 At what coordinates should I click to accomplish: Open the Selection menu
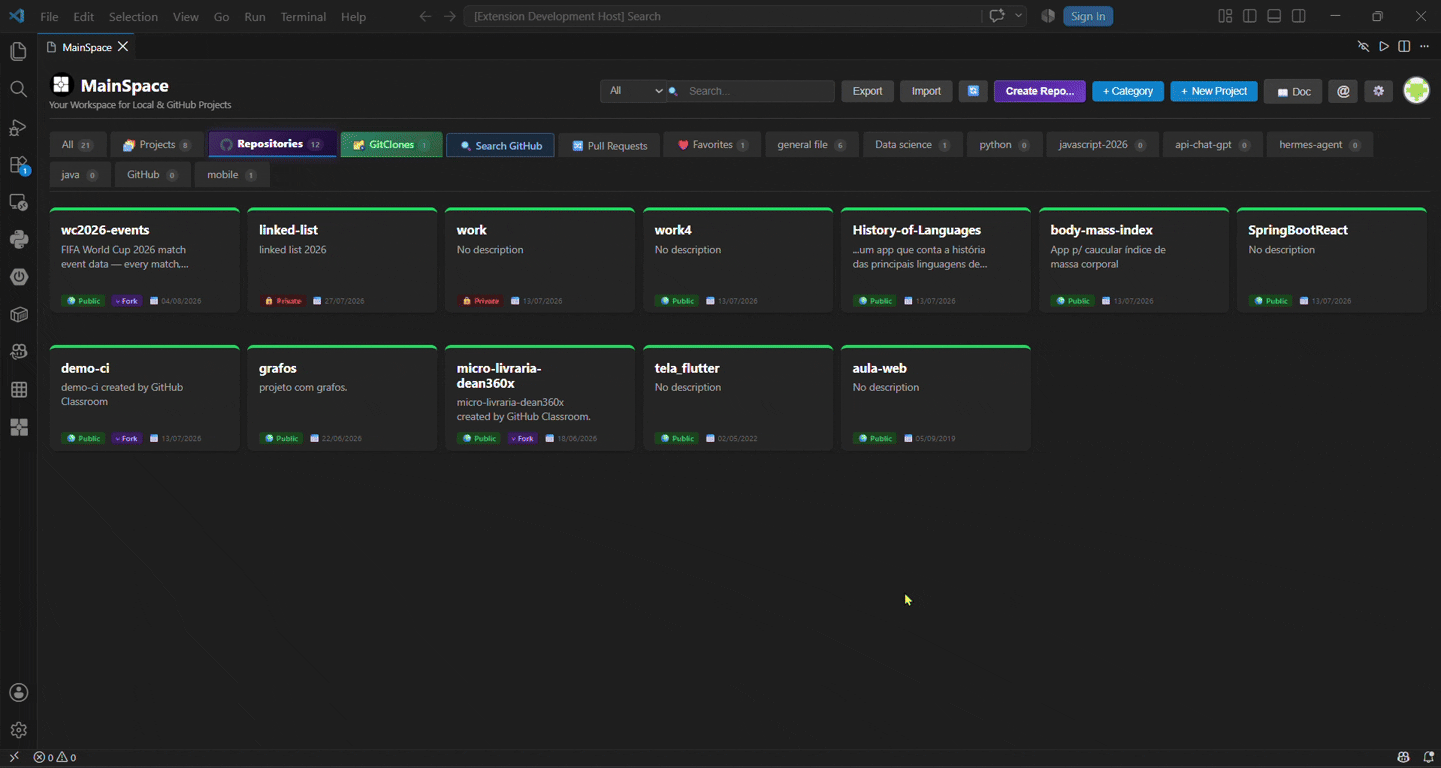133,17
